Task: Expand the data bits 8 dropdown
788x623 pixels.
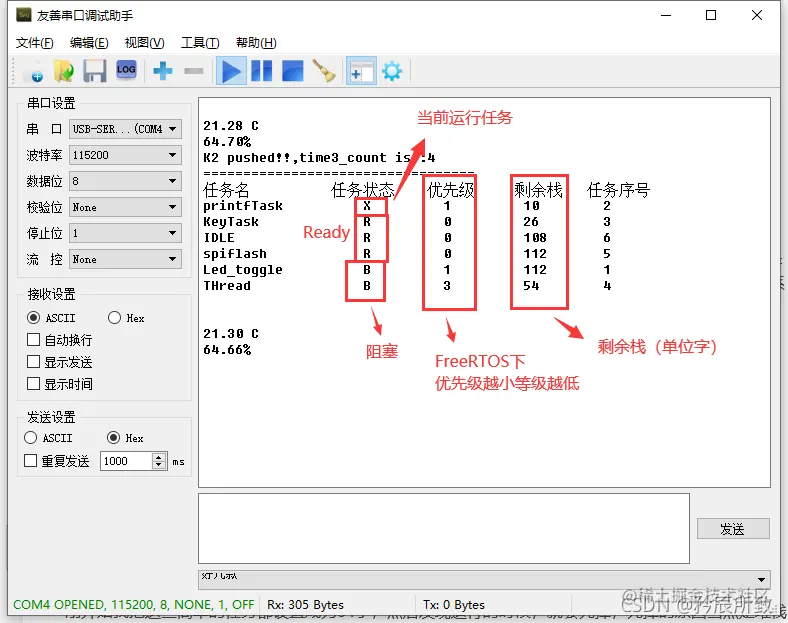Action: [x=125, y=181]
